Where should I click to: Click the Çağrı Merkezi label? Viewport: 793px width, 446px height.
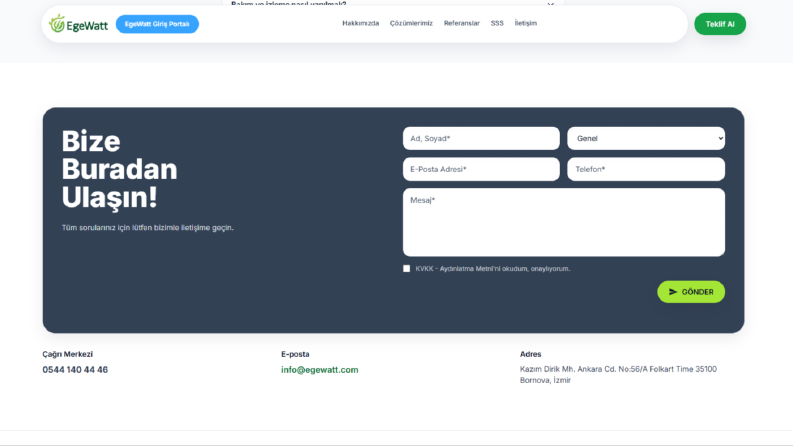pyautogui.click(x=67, y=354)
